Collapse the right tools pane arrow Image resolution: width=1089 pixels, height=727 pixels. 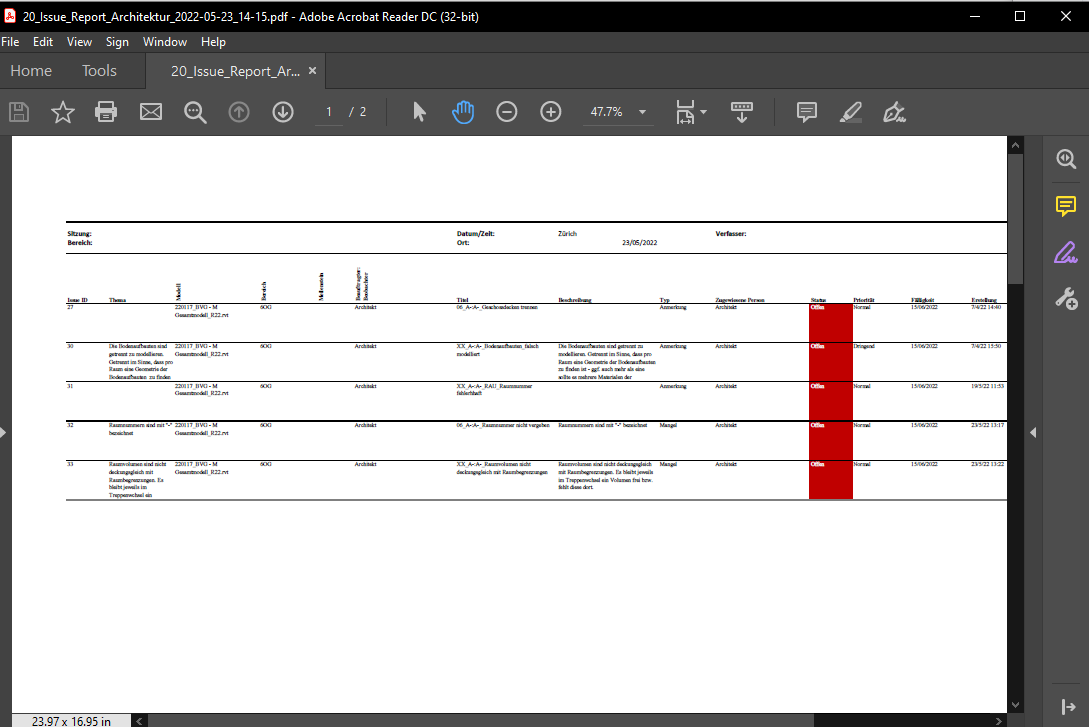click(x=1033, y=433)
